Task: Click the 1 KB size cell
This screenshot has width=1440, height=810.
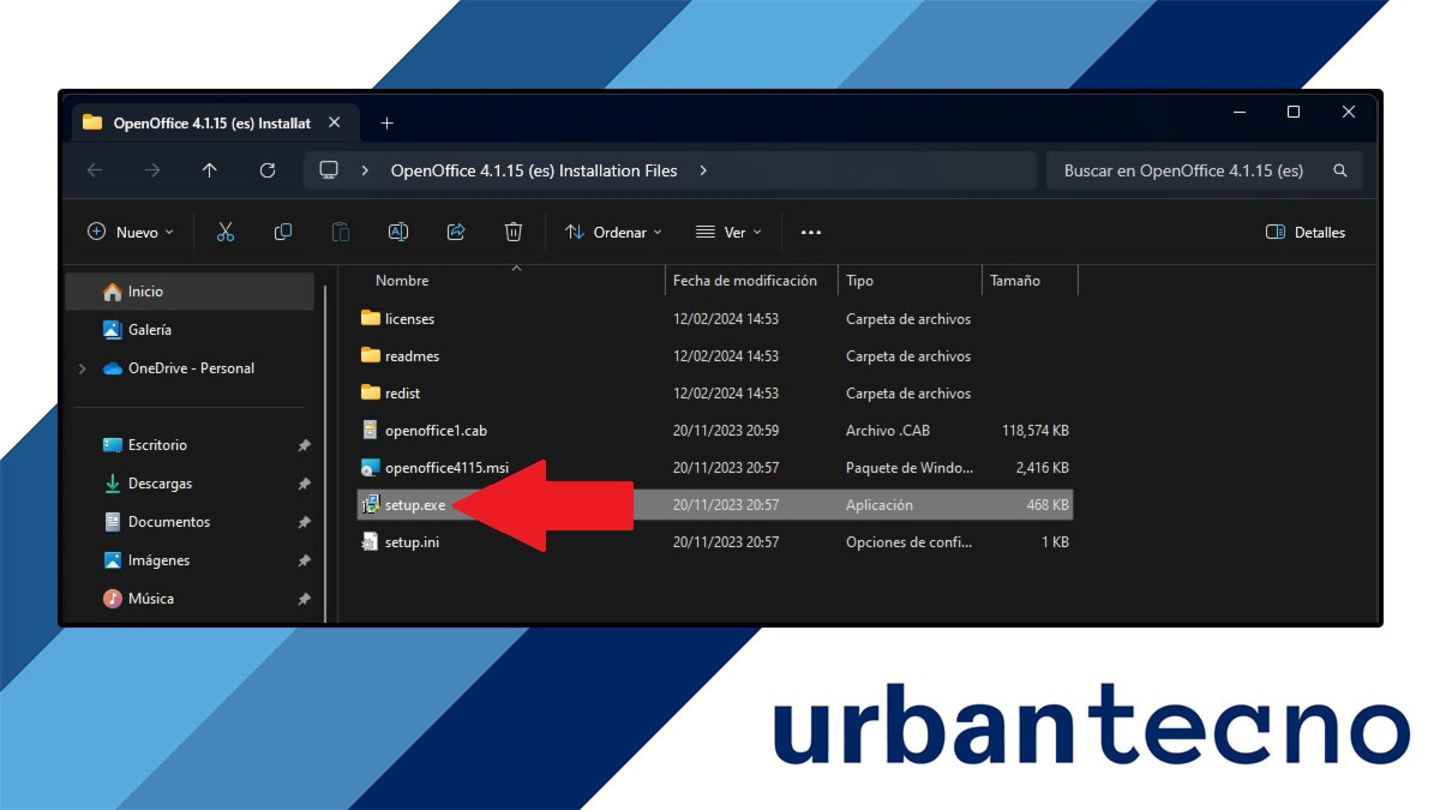Action: click(1055, 542)
